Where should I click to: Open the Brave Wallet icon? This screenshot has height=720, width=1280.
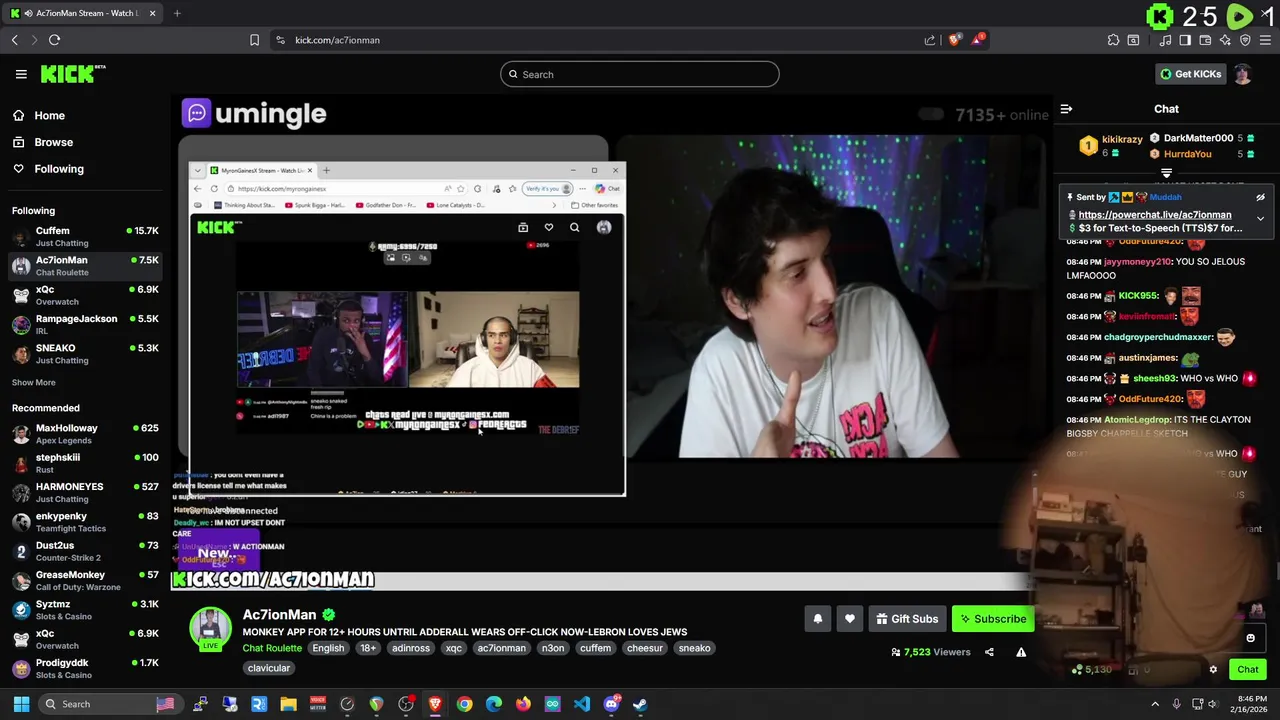1205,40
